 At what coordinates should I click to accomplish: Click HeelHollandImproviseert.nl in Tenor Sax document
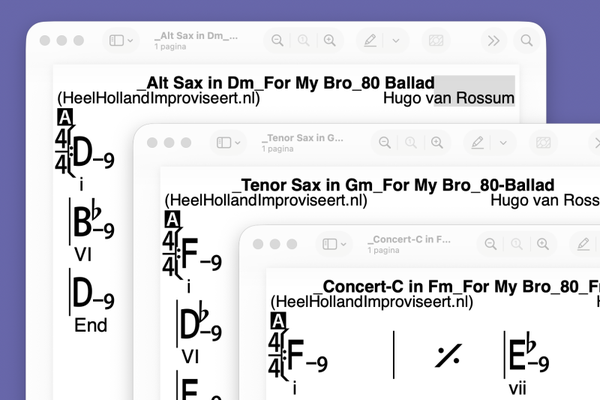click(266, 201)
